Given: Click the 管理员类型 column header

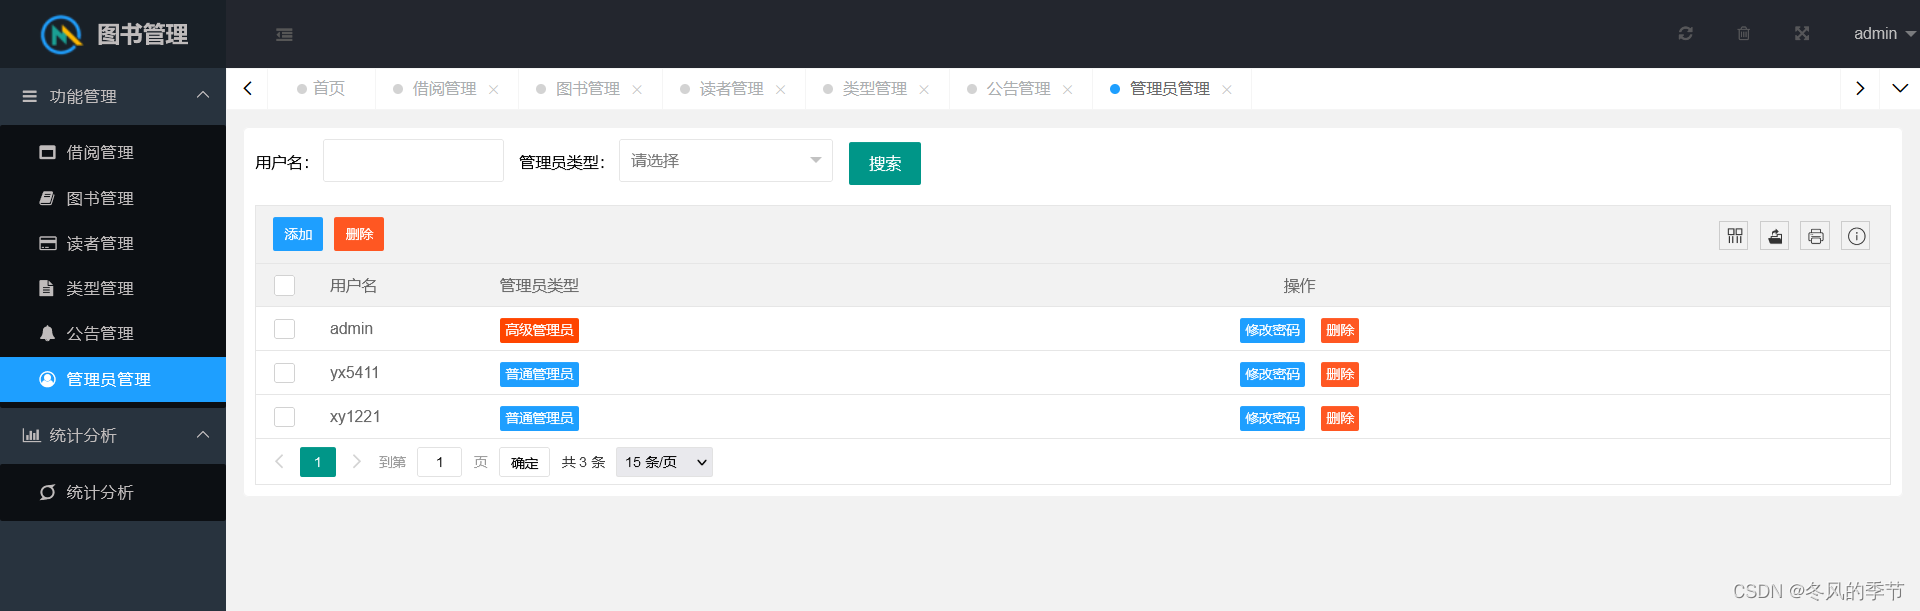Looking at the screenshot, I should pos(539,285).
